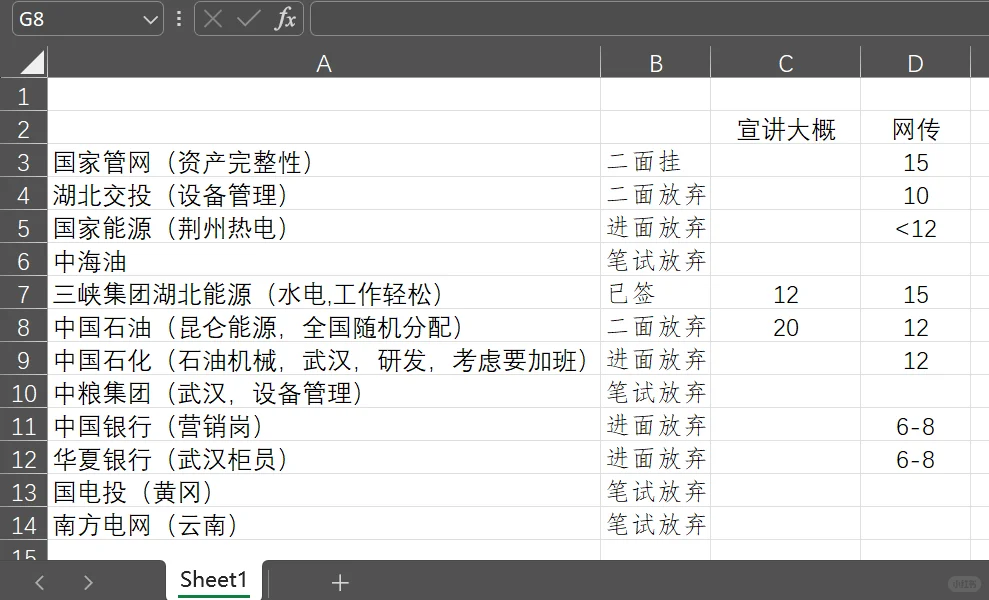989x600 pixels.
Task: Select the cell containing 已签
Action: (655, 294)
